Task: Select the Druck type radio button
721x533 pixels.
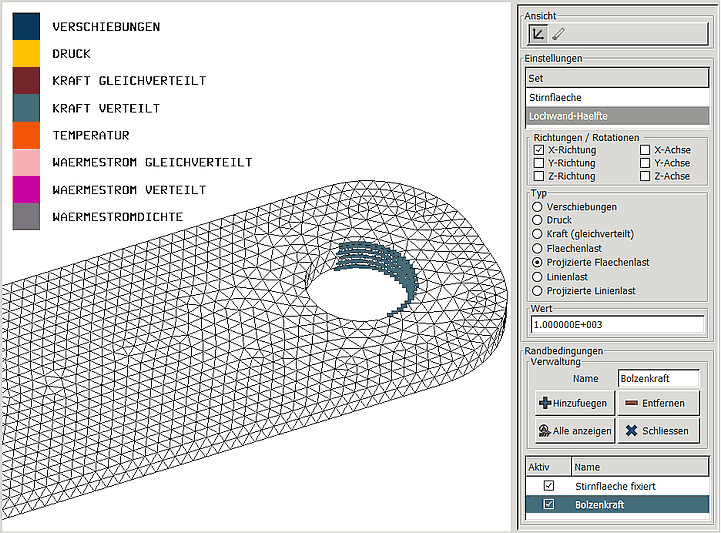Action: point(538,220)
